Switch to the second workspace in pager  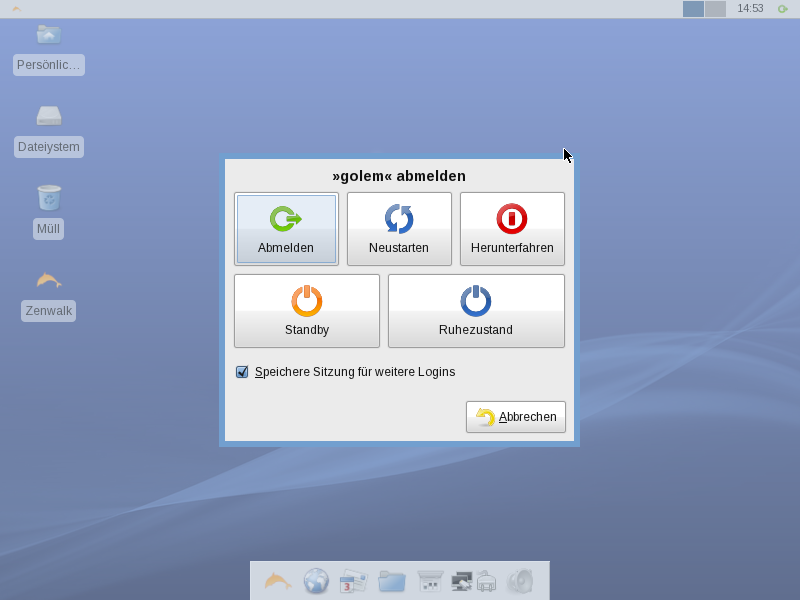coord(715,9)
